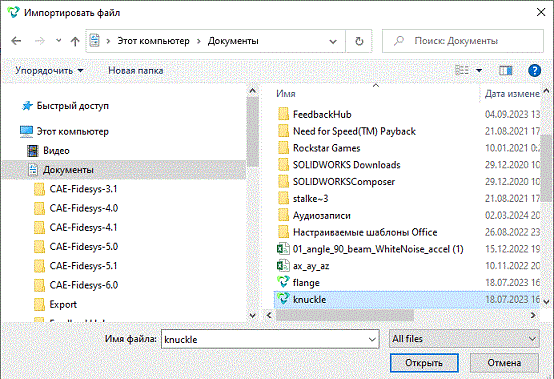Click the Отмена button
Screen dimensions: 554x379
coord(504,363)
